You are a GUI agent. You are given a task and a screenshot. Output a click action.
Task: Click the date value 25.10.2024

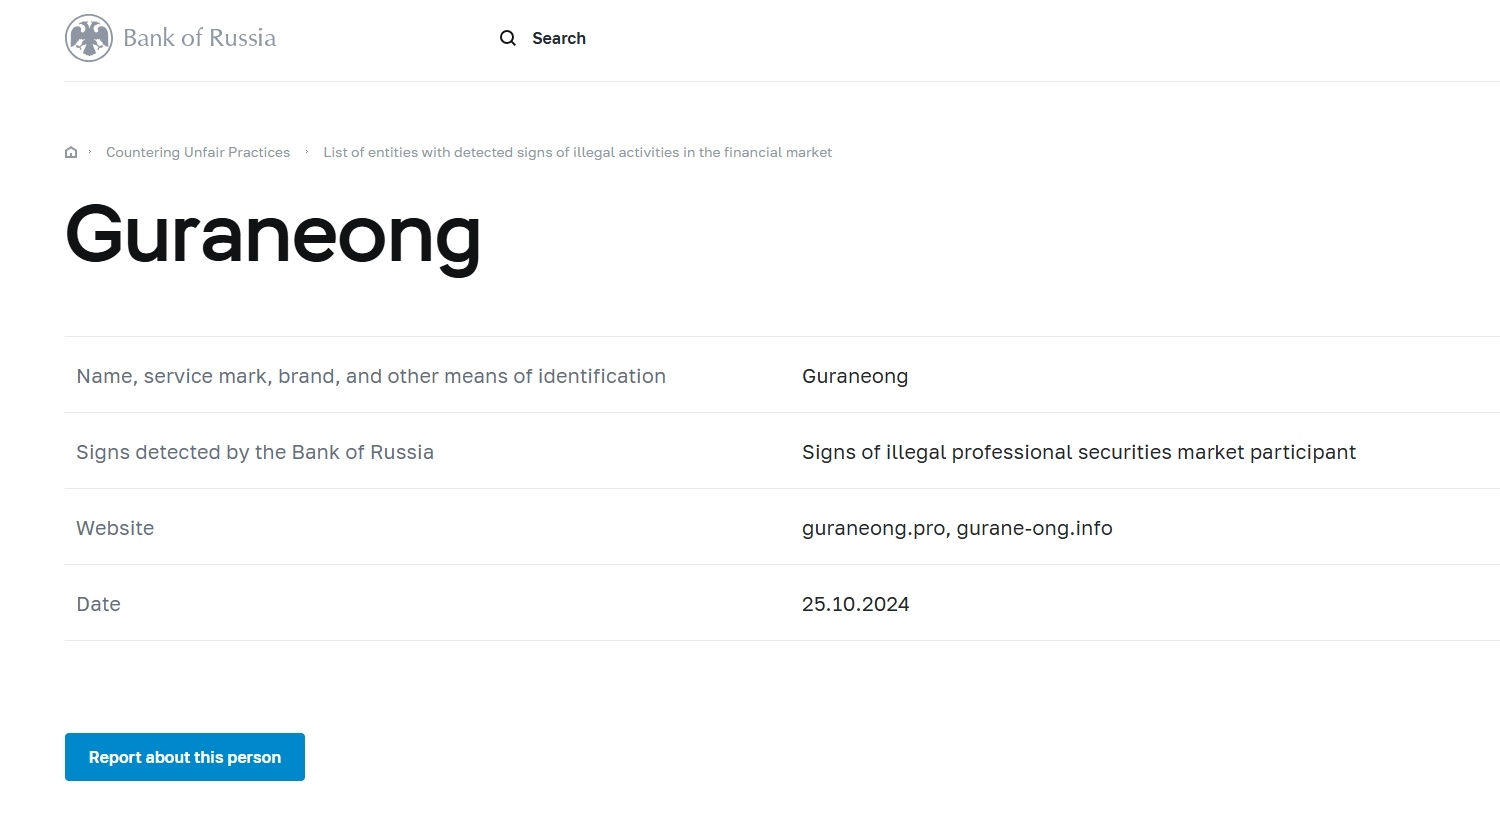[x=856, y=604]
